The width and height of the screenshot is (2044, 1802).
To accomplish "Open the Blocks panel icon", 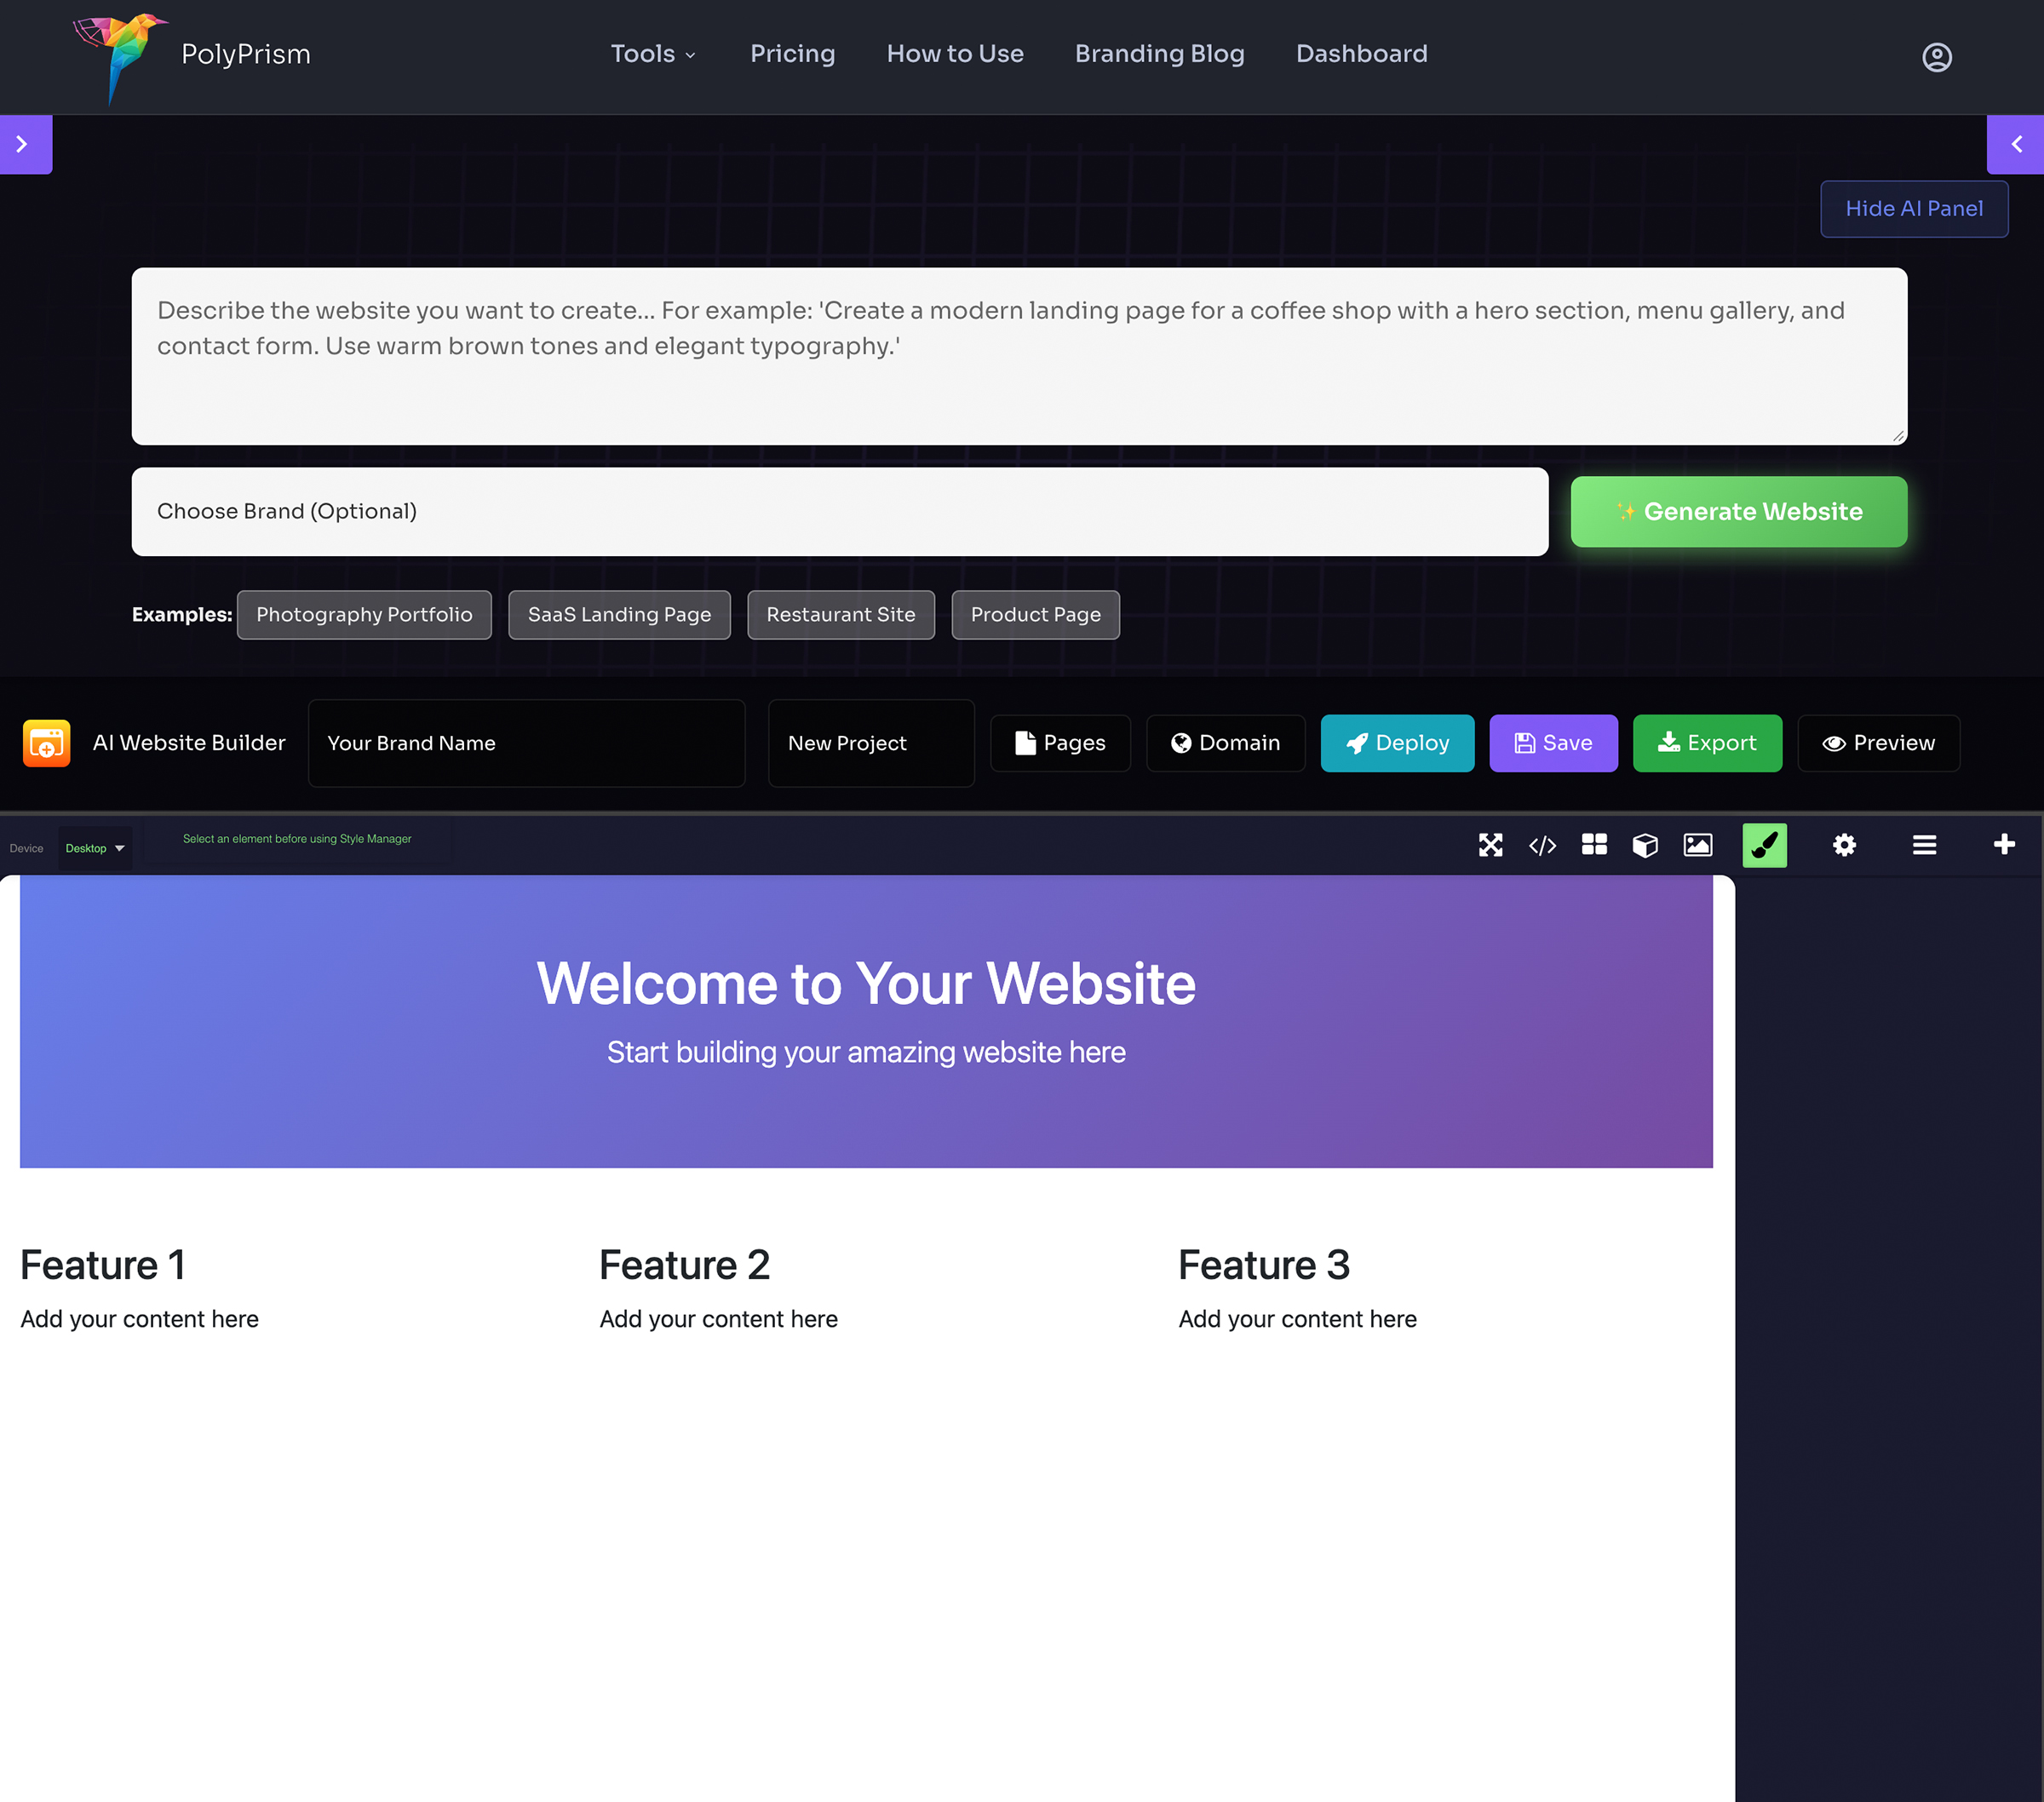I will 1594,845.
